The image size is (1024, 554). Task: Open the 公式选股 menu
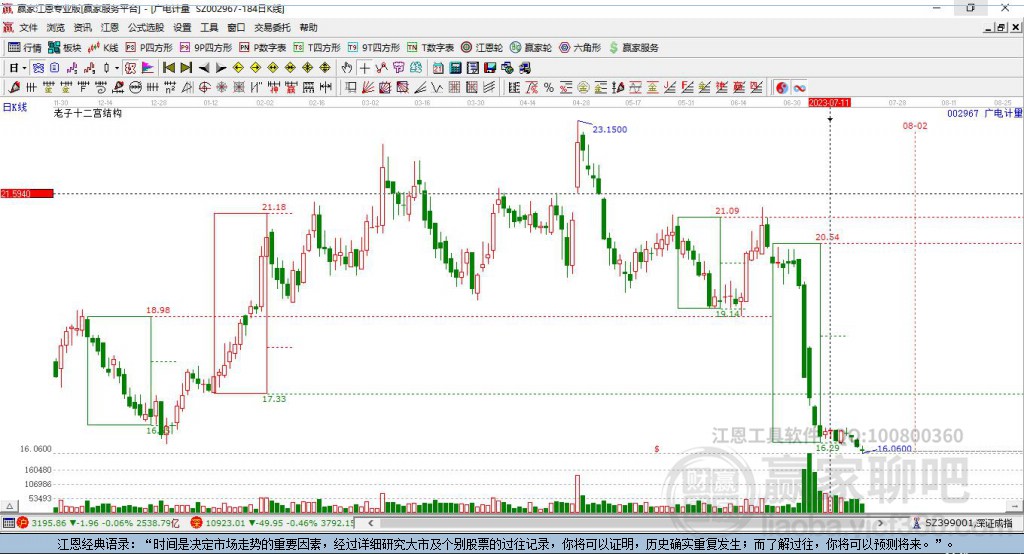[146, 27]
